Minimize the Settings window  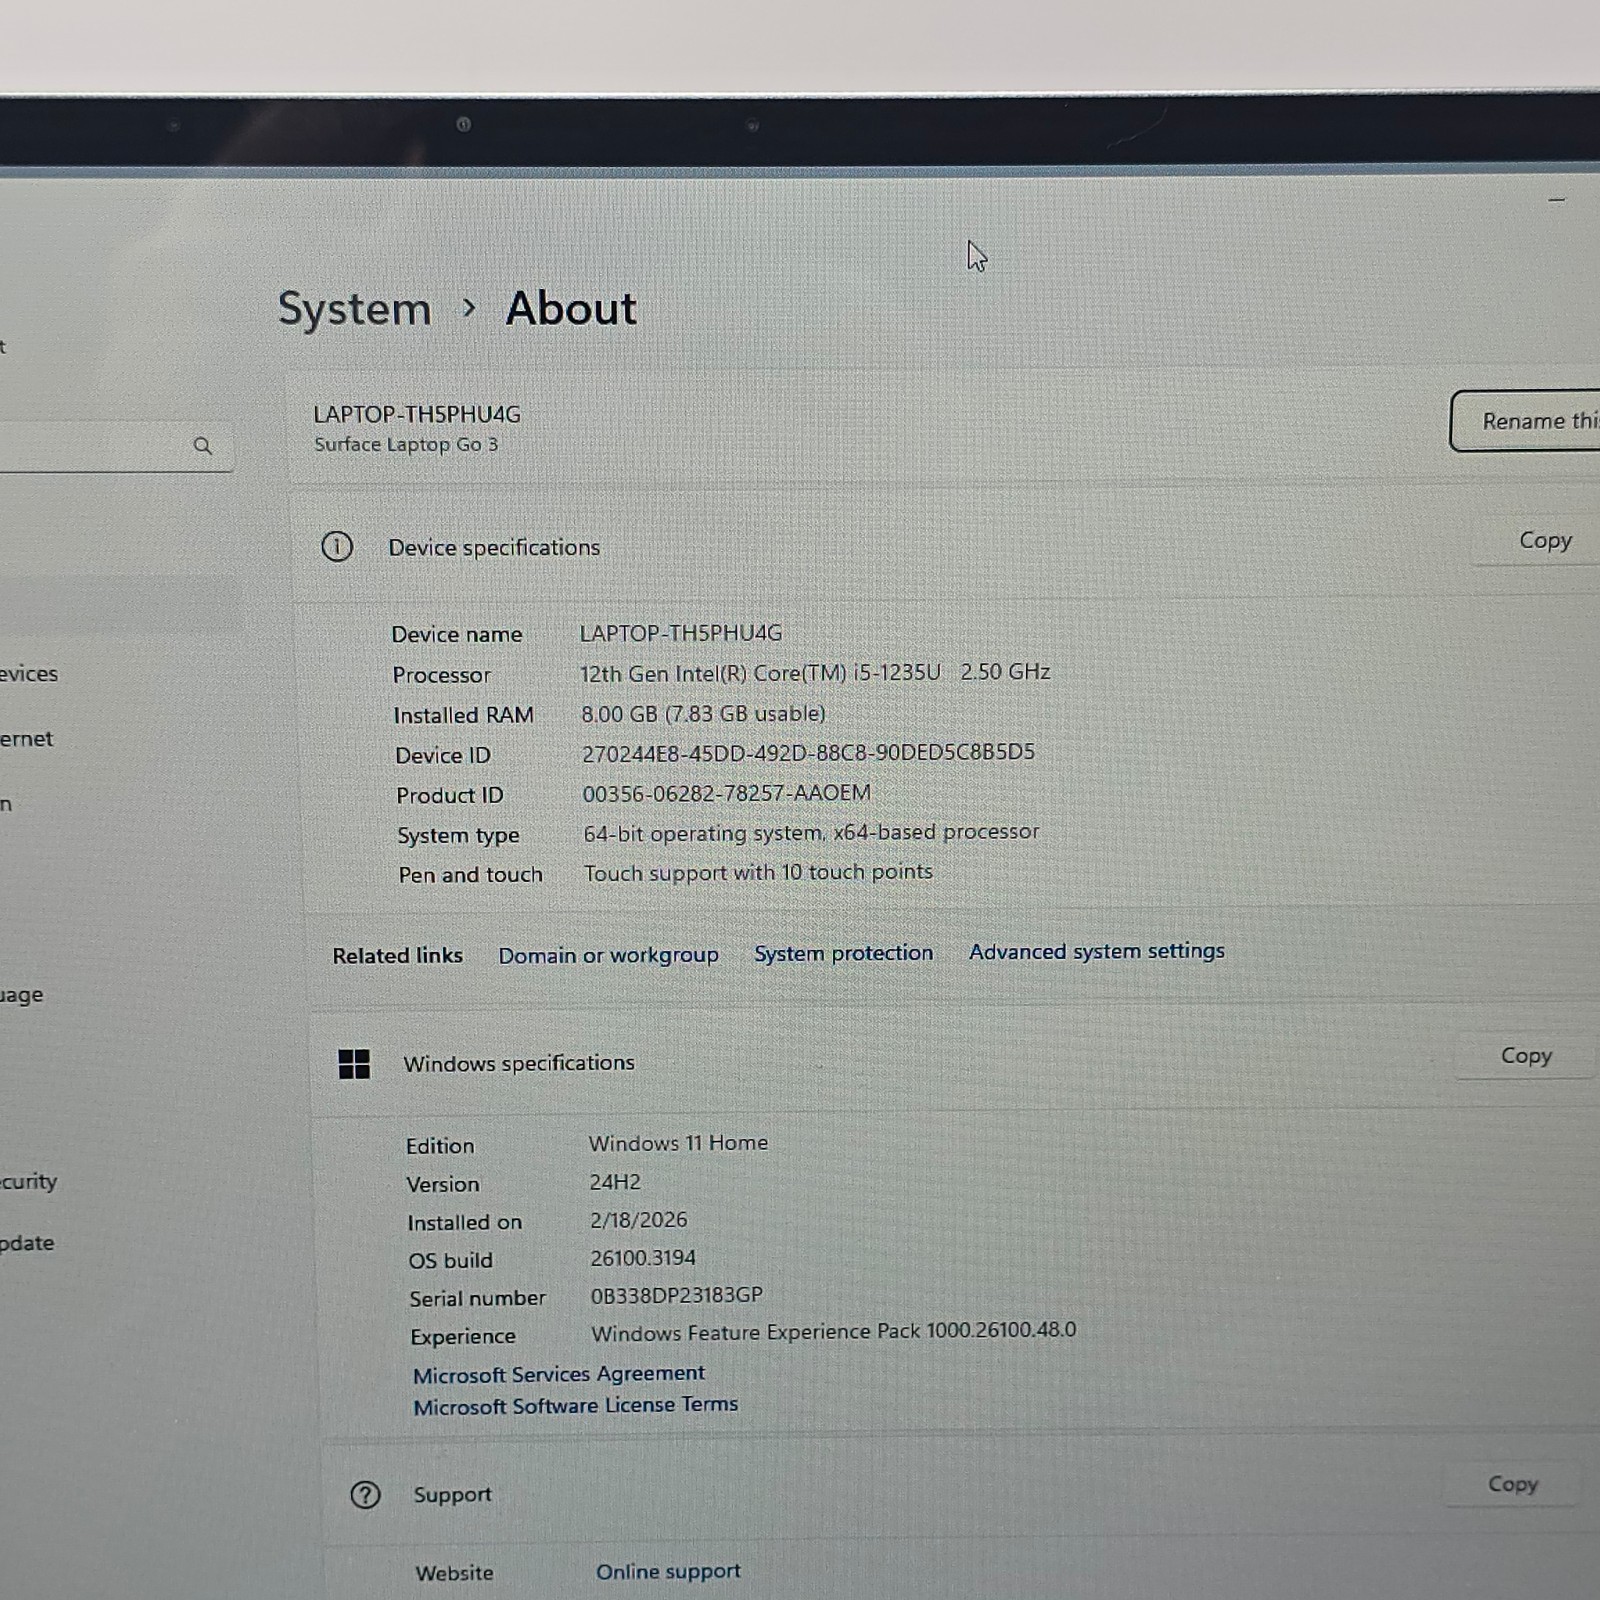click(x=1556, y=200)
